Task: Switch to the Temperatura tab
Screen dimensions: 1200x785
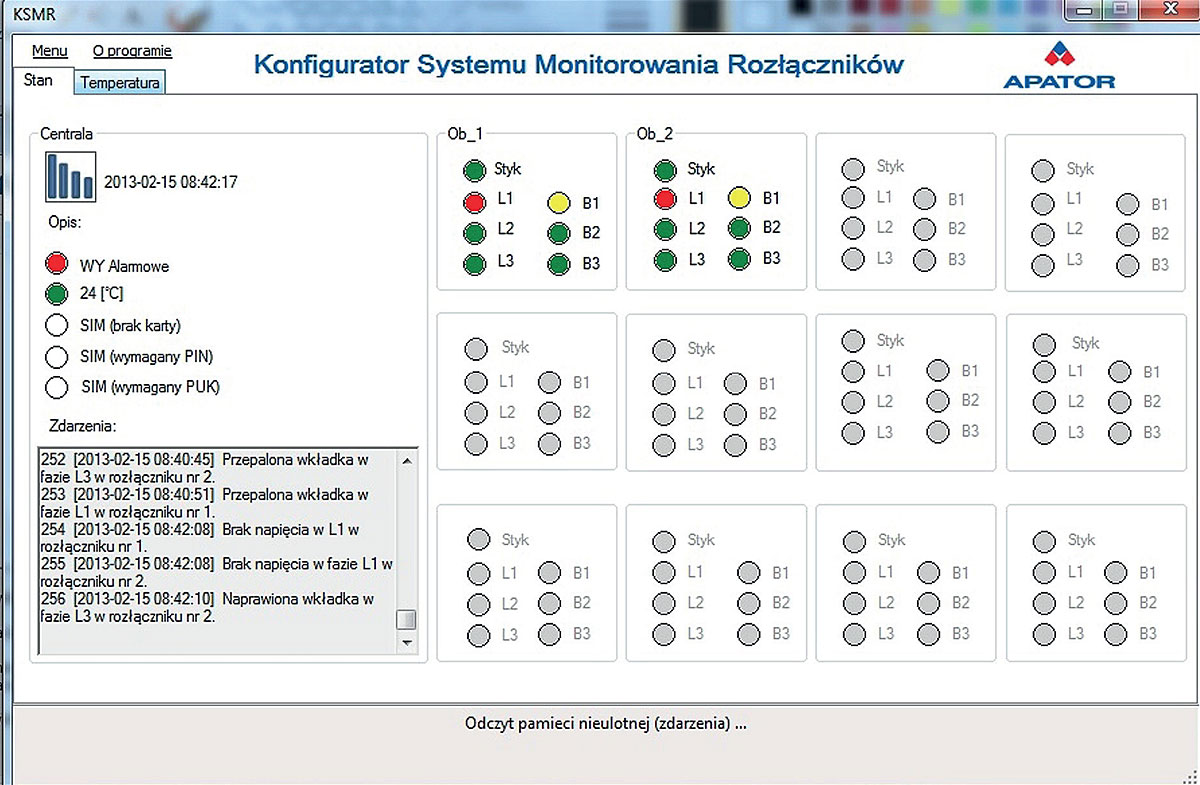Action: point(119,84)
